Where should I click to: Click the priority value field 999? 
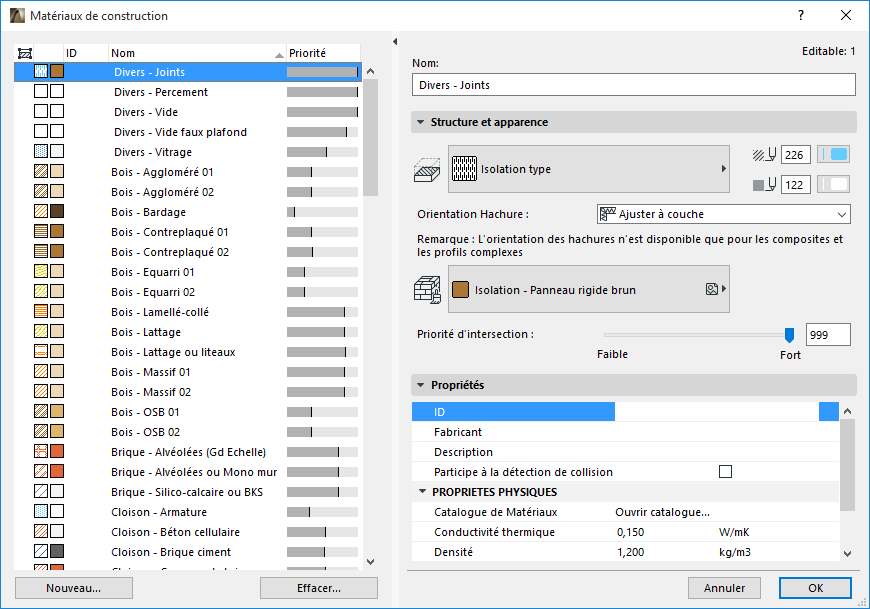click(x=828, y=334)
